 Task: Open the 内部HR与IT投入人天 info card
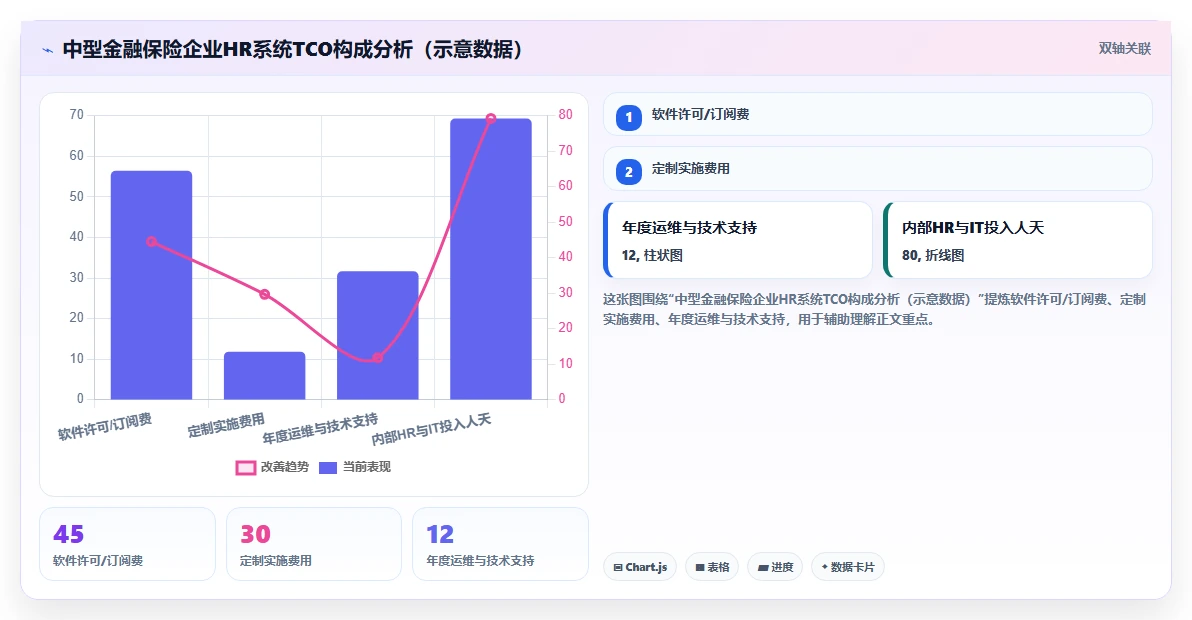(1018, 240)
